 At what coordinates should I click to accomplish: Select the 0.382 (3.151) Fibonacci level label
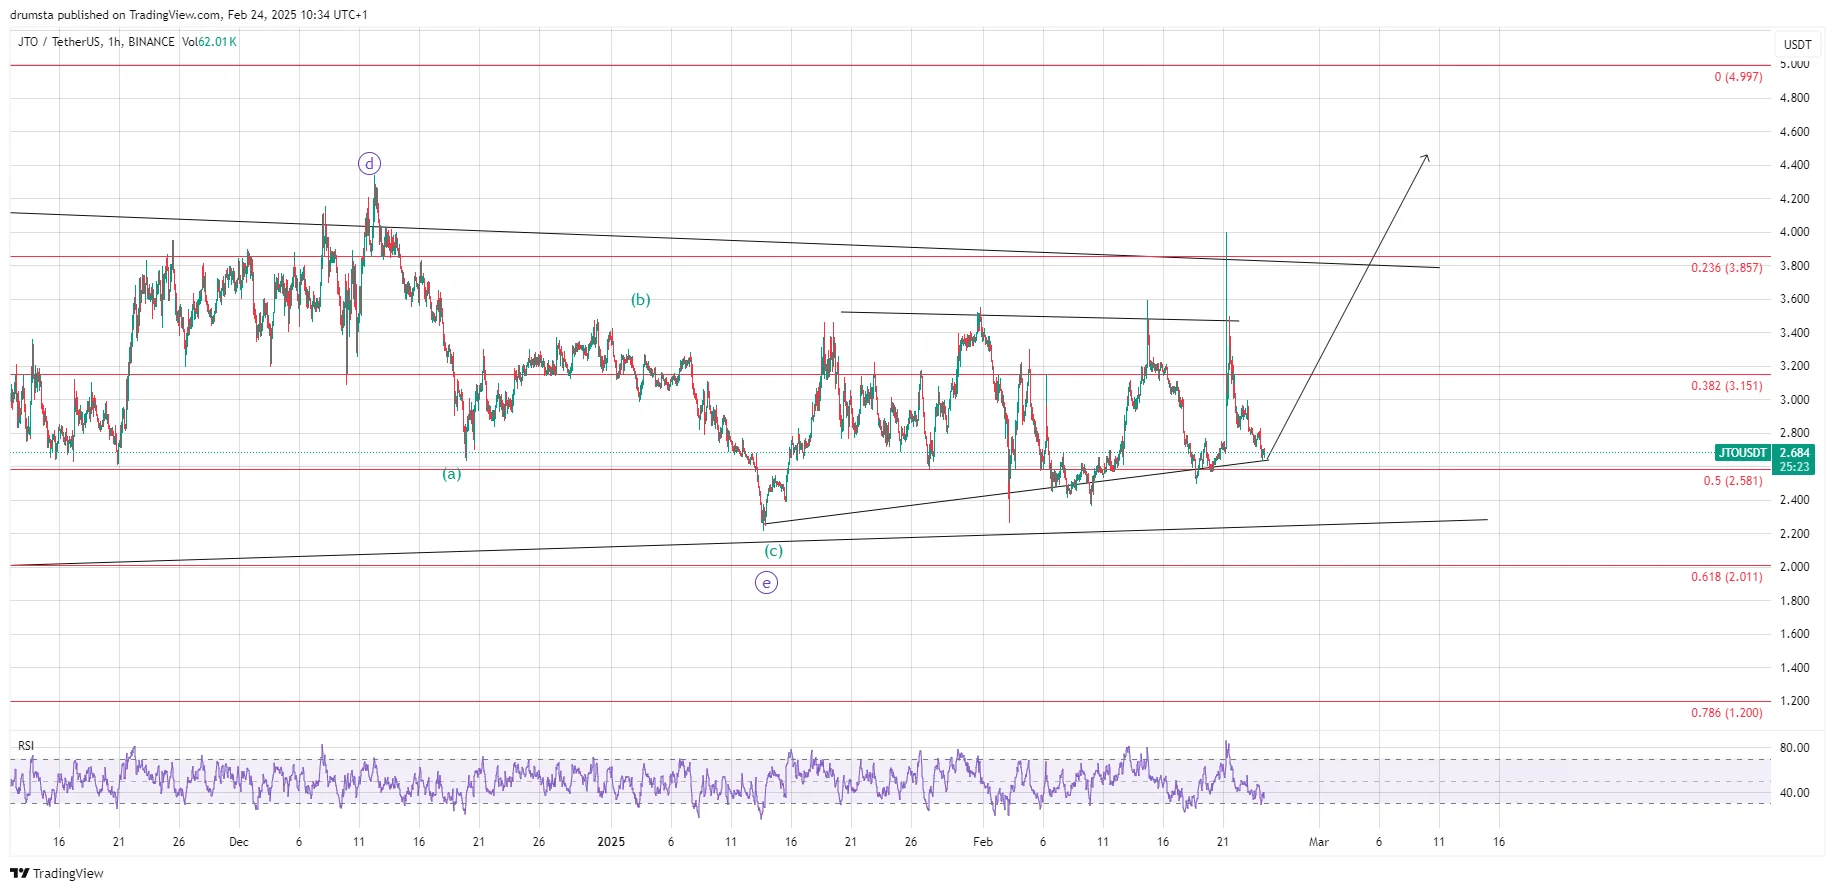1726,386
